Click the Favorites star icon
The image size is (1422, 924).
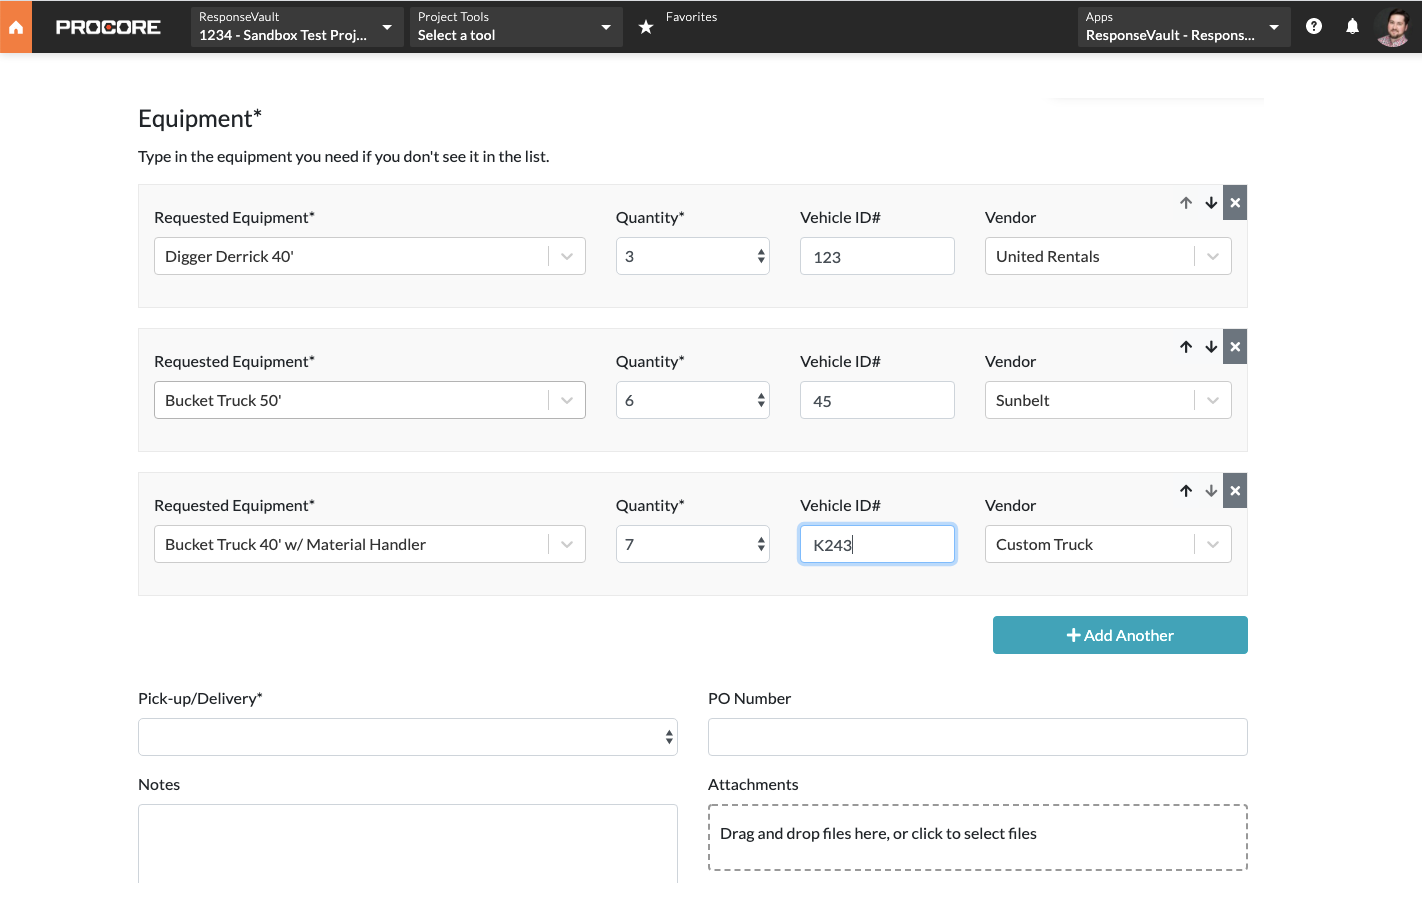pyautogui.click(x=645, y=26)
